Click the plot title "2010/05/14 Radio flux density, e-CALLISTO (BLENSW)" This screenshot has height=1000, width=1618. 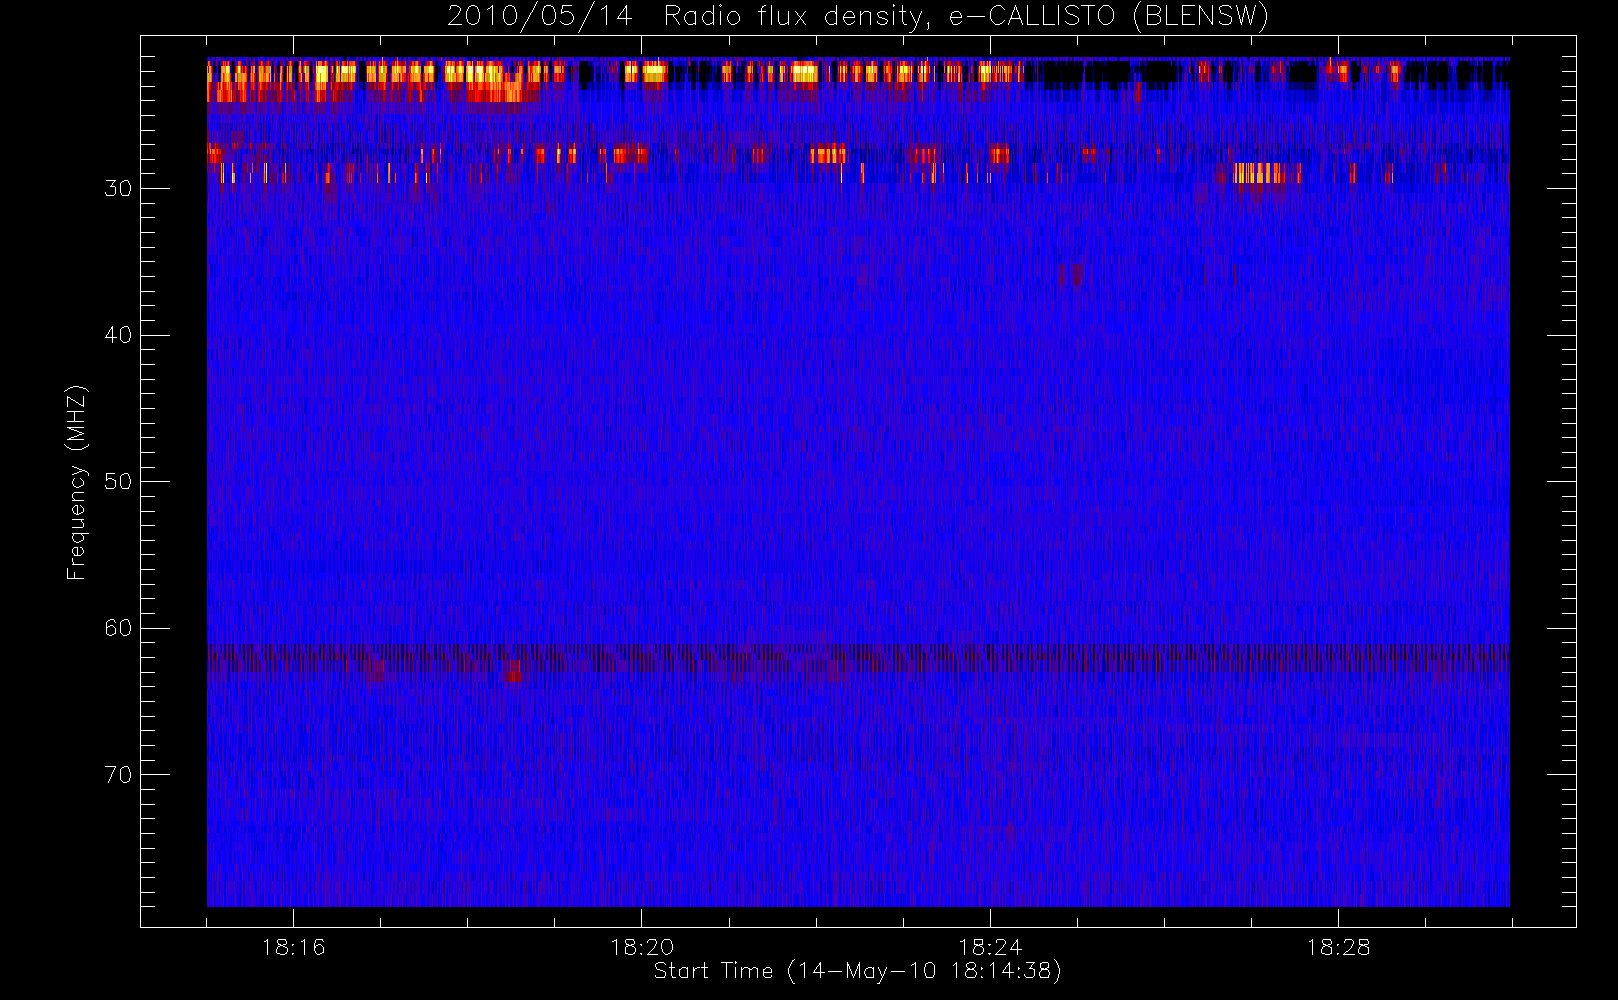858,17
